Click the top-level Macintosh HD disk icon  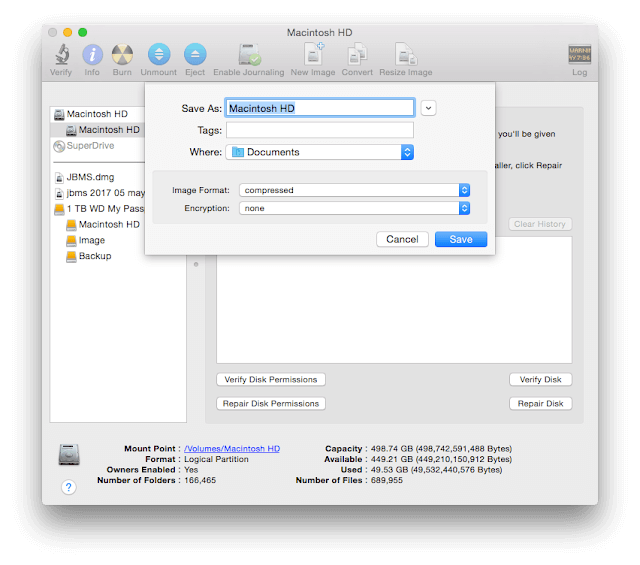point(59,114)
